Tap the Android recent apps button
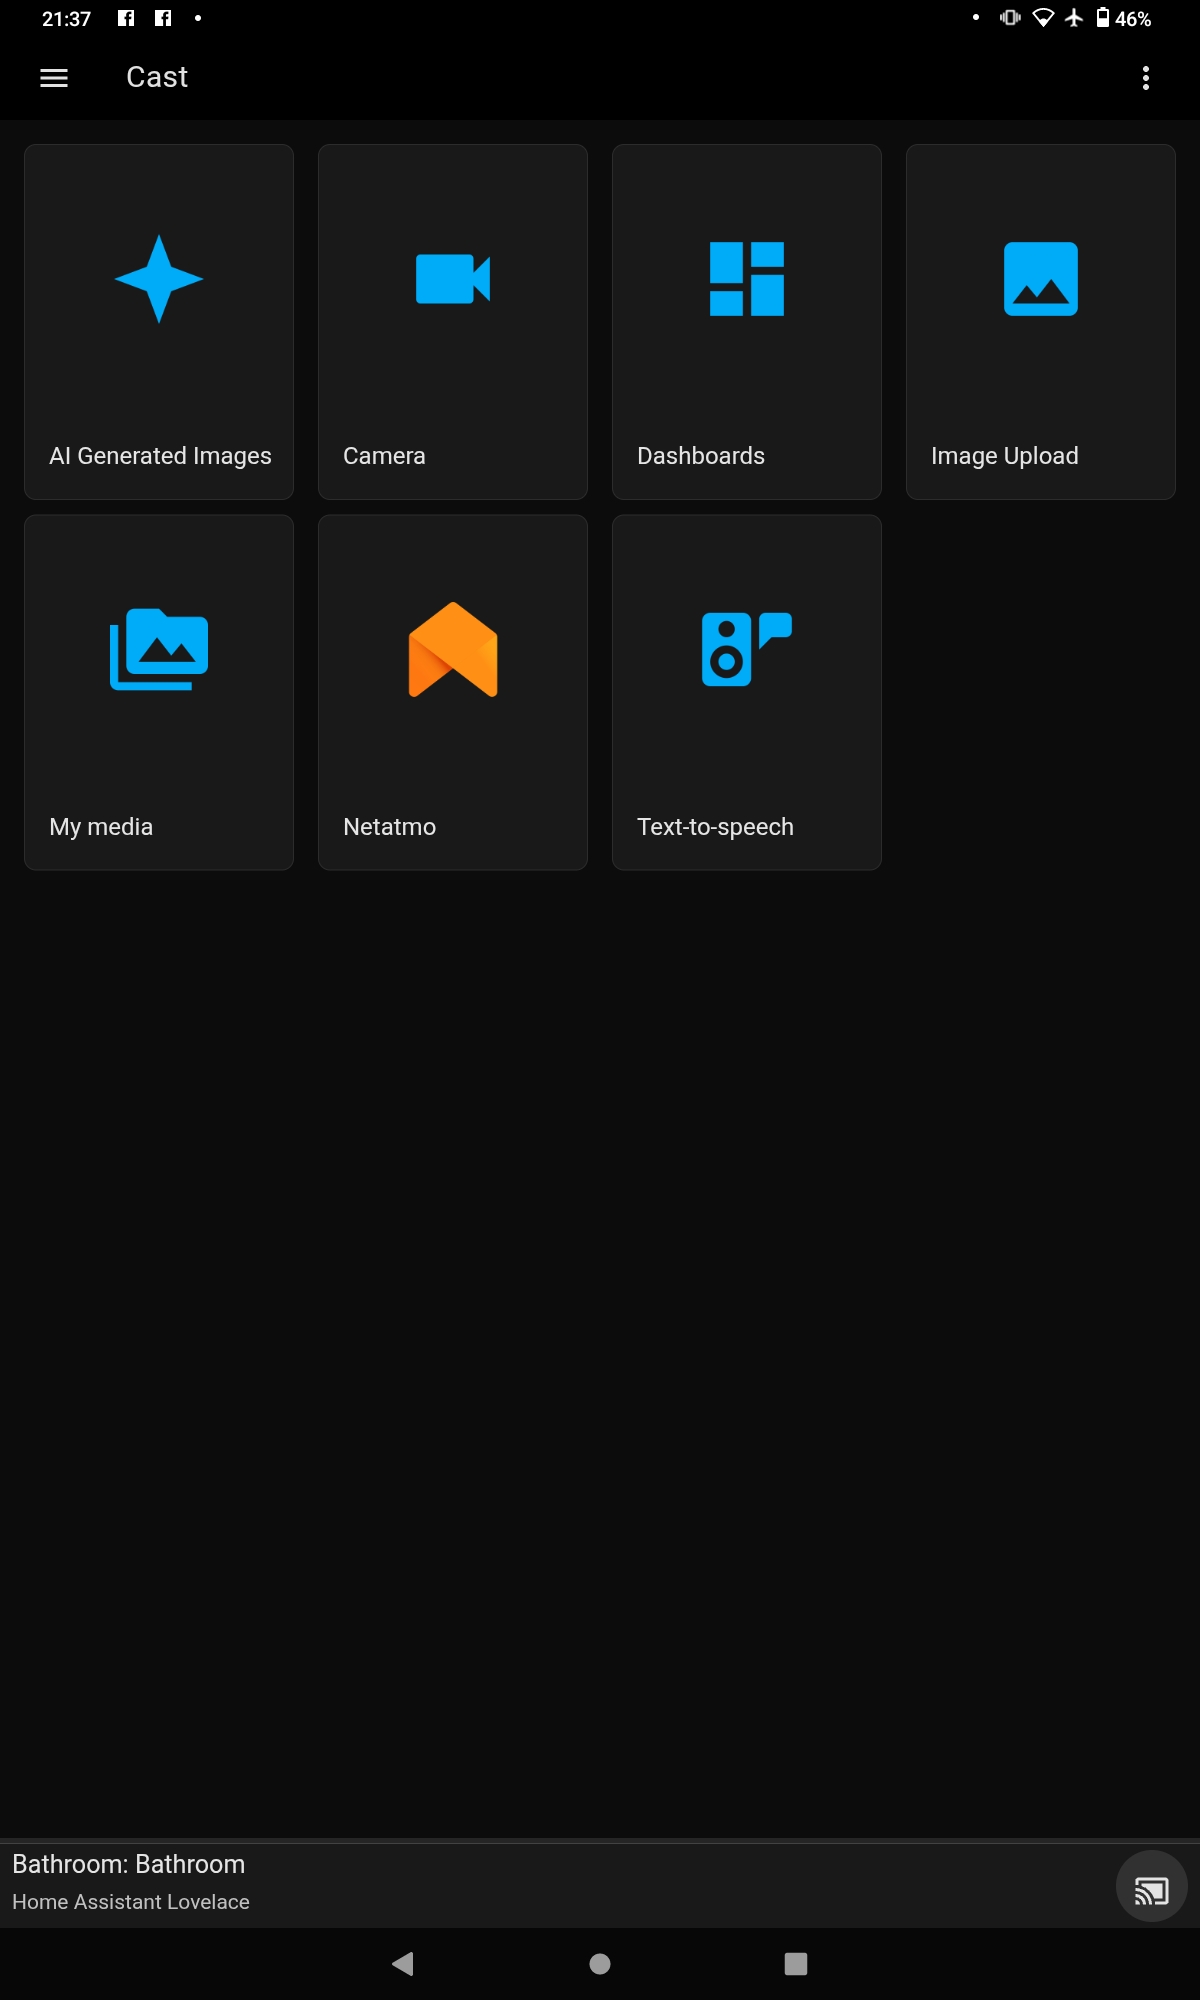This screenshot has width=1200, height=2000. tap(796, 1964)
